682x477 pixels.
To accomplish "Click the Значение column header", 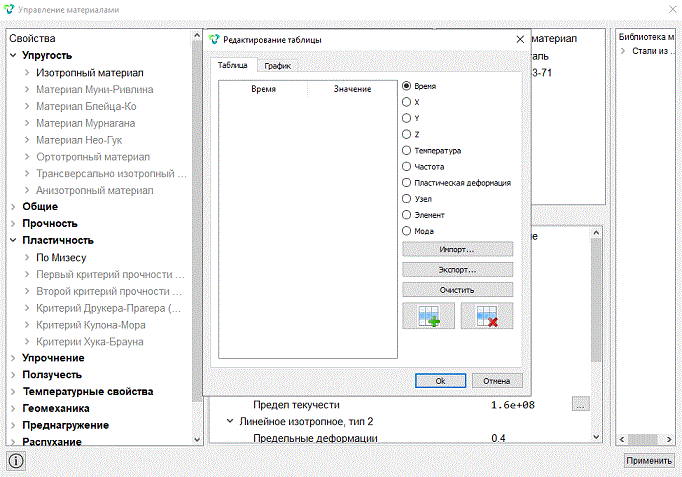I will tap(352, 89).
